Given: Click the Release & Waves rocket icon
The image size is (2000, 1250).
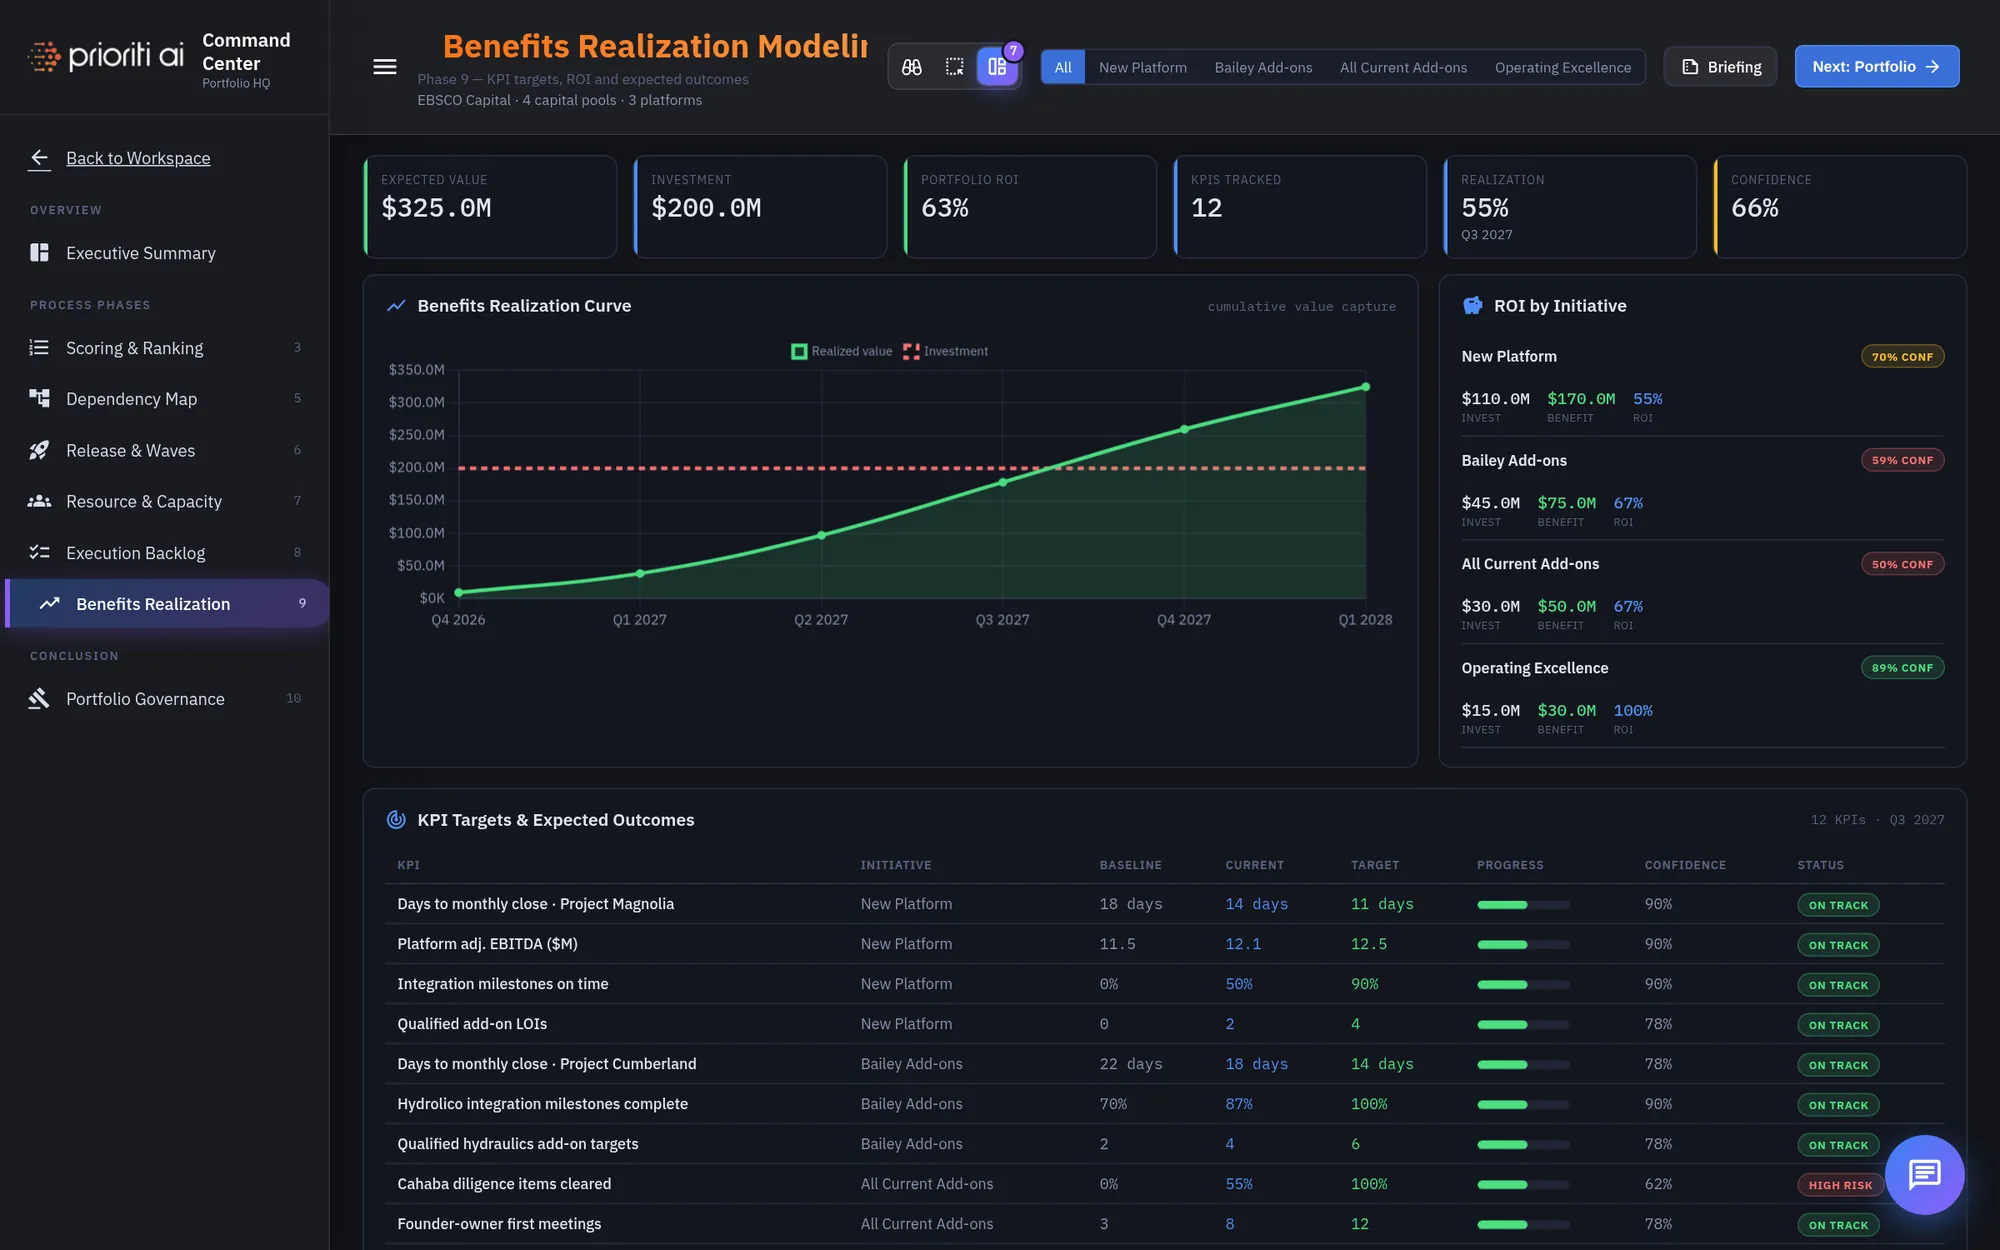Looking at the screenshot, I should (x=40, y=450).
